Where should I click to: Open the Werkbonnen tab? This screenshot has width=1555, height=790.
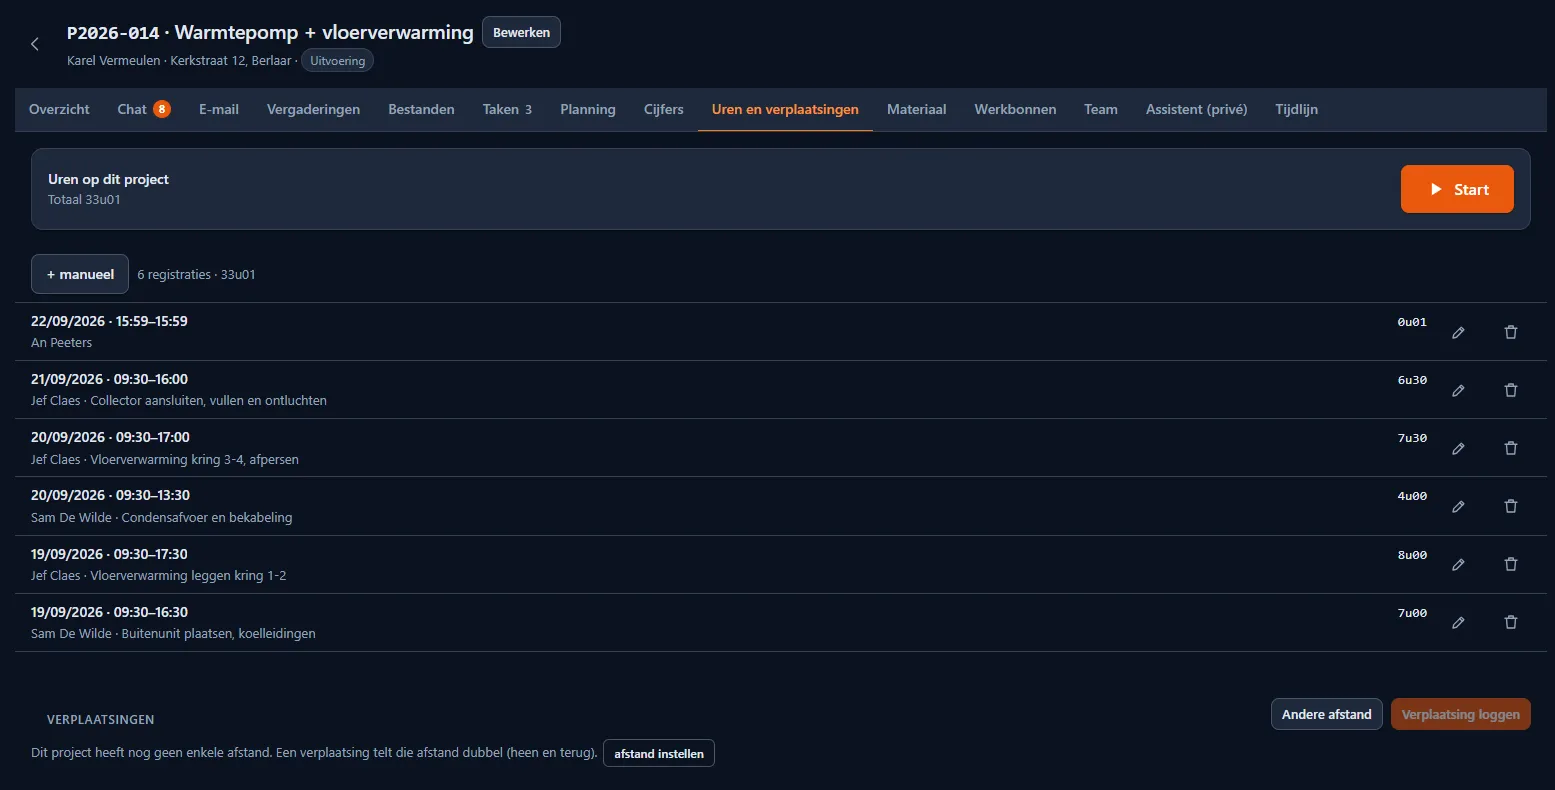click(x=1015, y=109)
